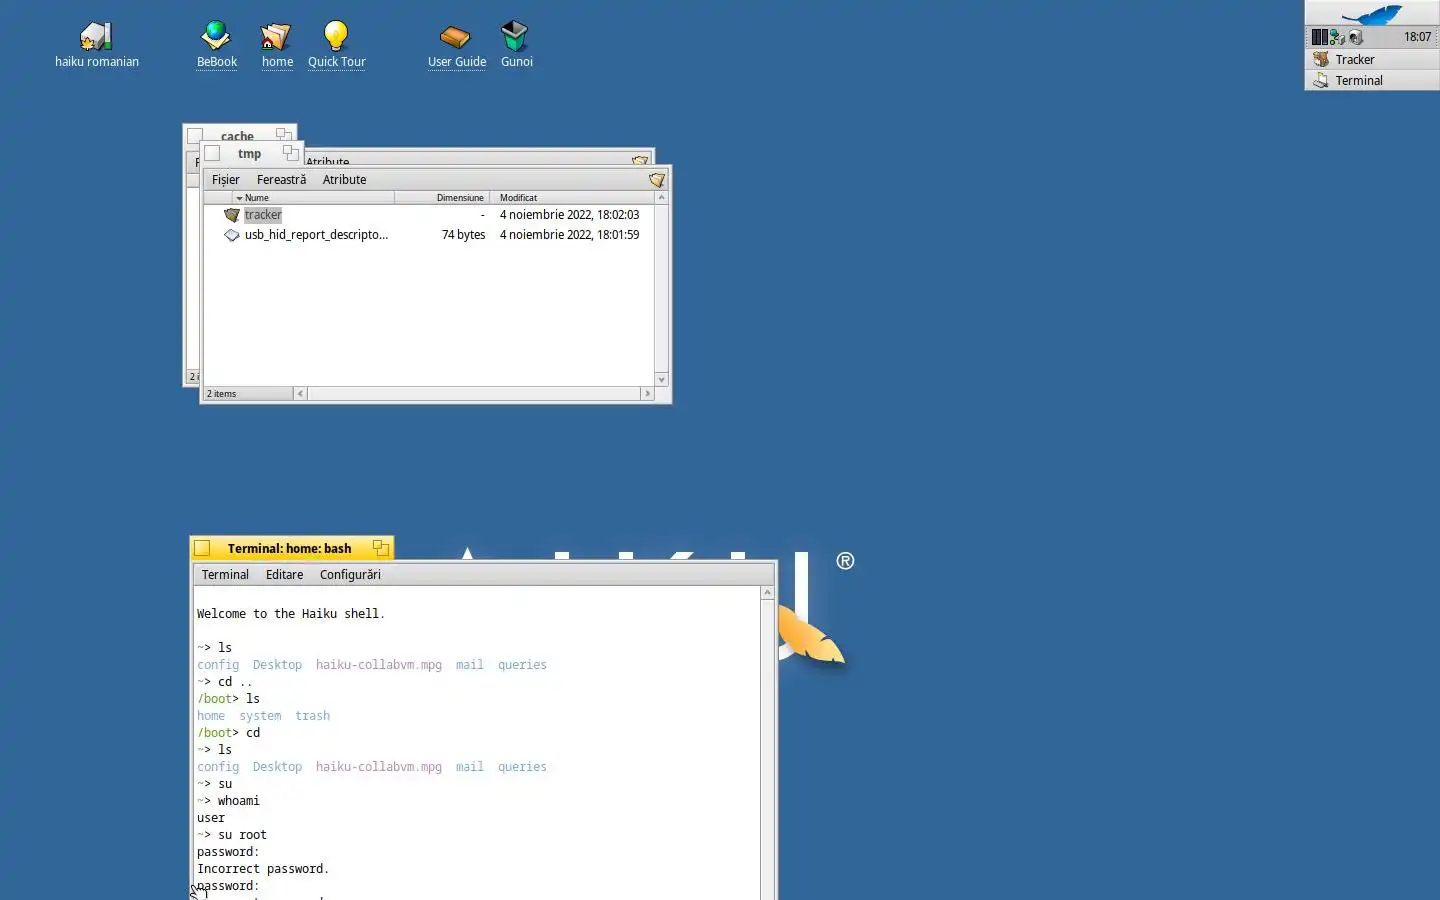Image resolution: width=1440 pixels, height=900 pixels.
Task: Close the cache window via its tab square
Action: pyautogui.click(x=195, y=135)
